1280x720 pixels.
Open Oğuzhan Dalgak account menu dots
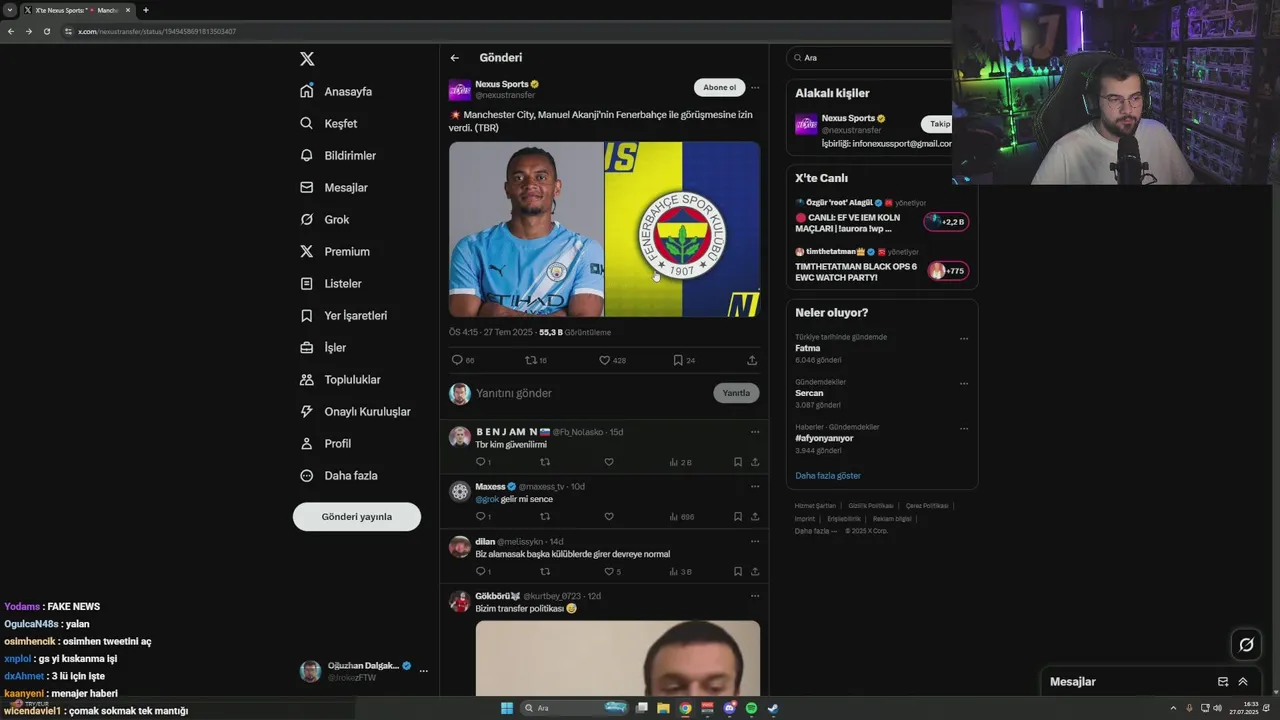424,671
